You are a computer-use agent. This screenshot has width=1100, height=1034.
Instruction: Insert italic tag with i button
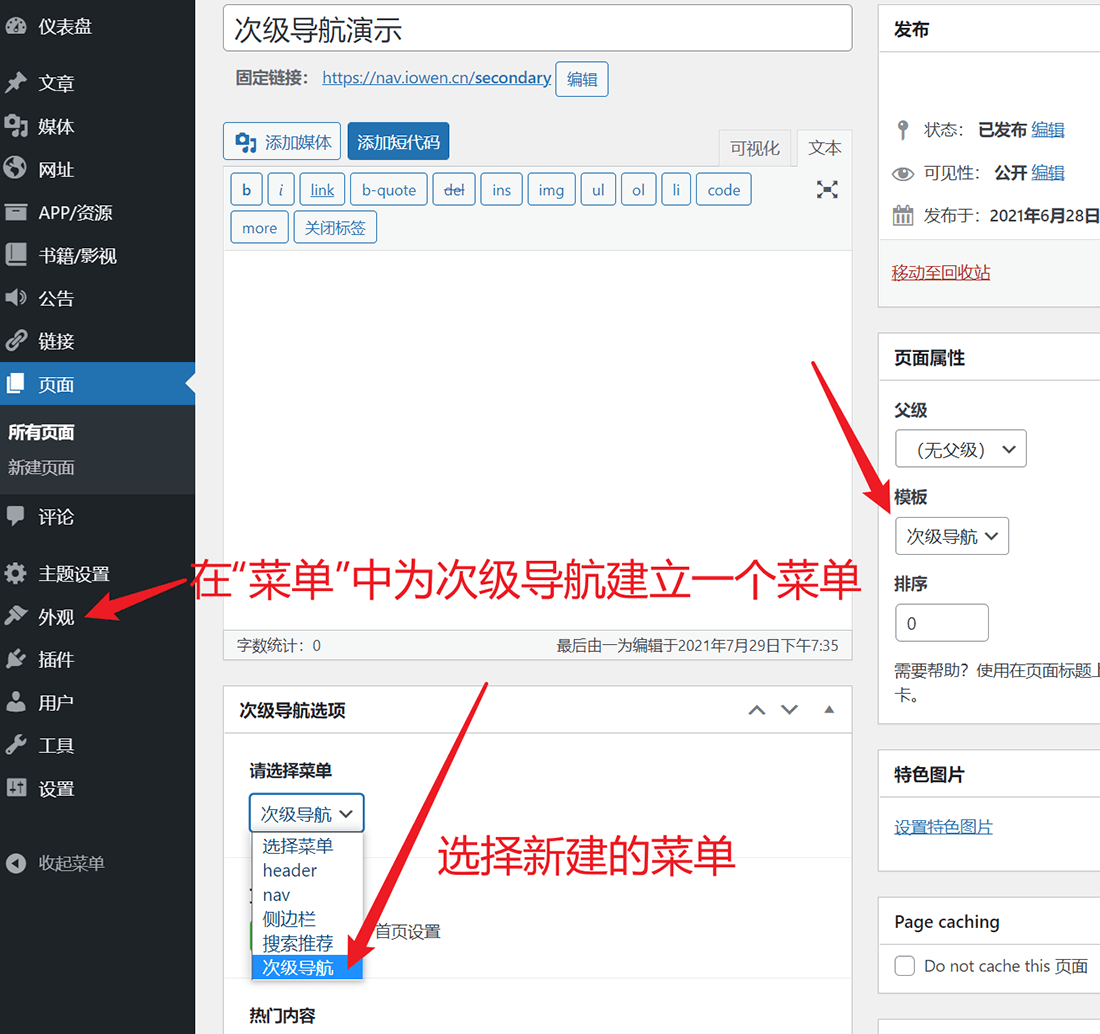(x=281, y=189)
